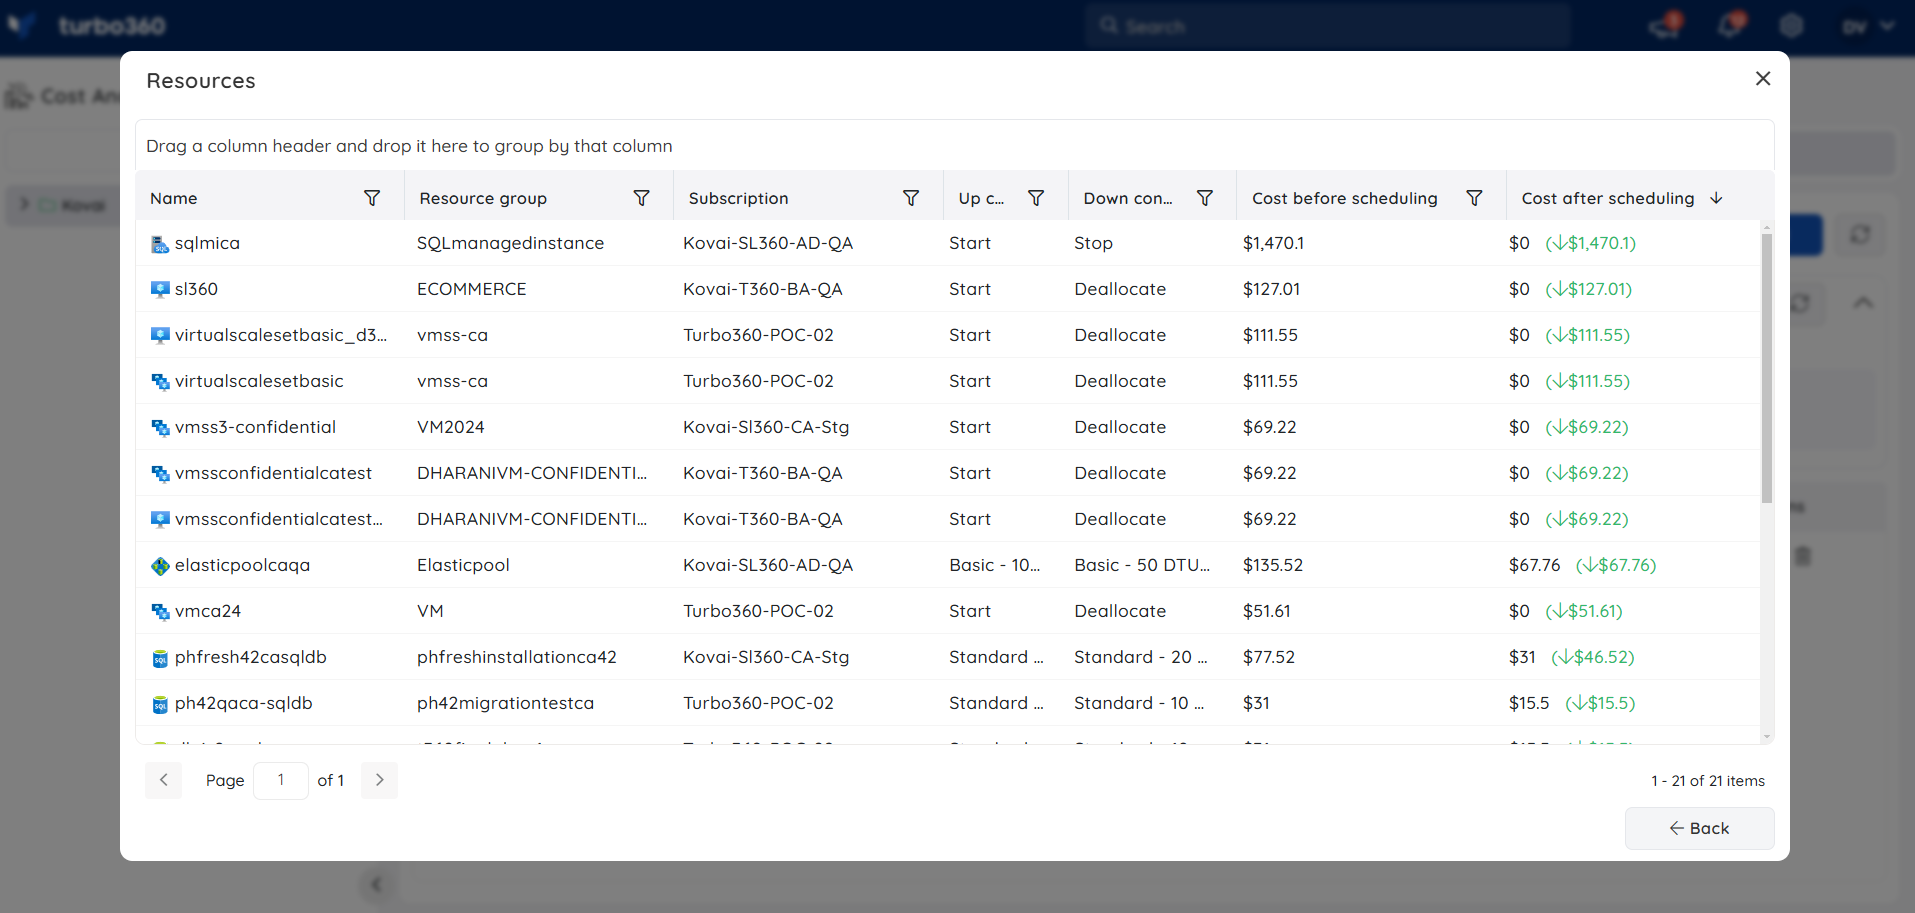Click the Basic - 50 DTU down configuration
This screenshot has height=913, width=1915.
1142,565
